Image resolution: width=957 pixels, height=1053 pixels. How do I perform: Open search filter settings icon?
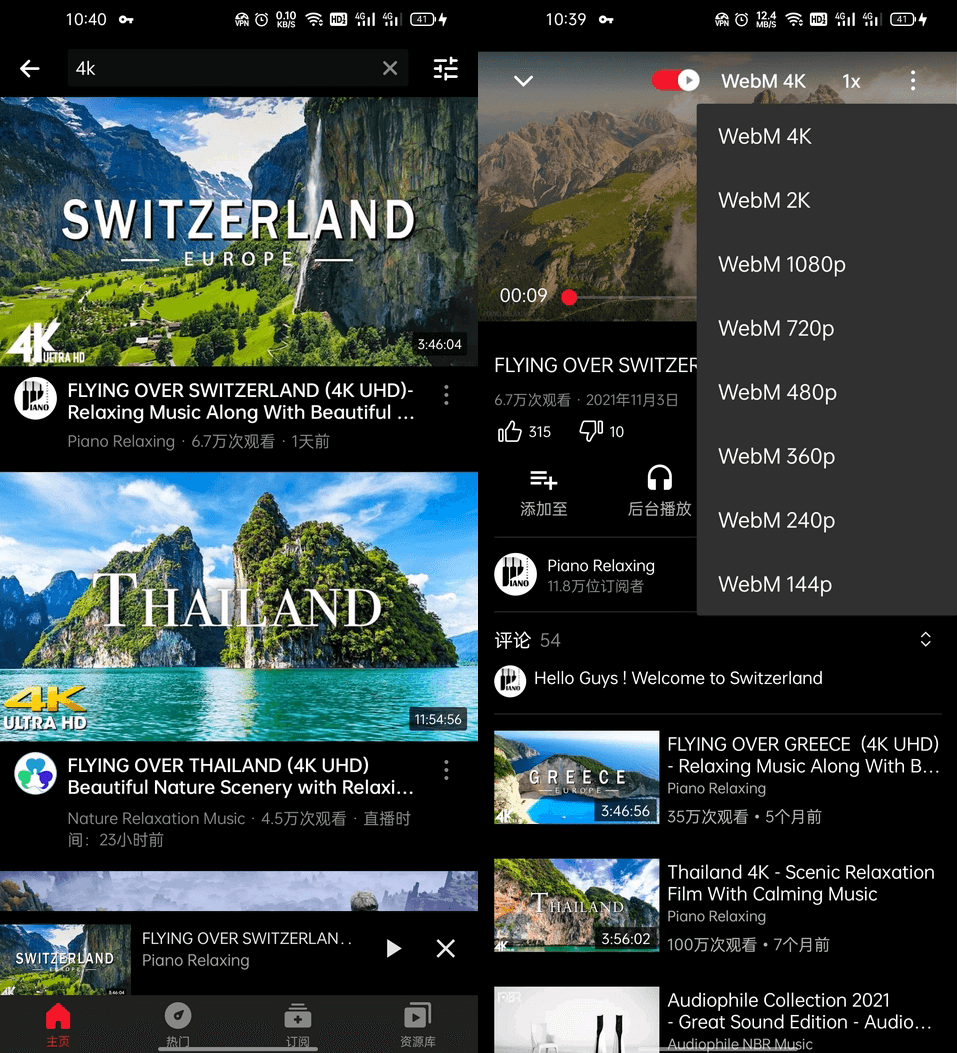[445, 68]
